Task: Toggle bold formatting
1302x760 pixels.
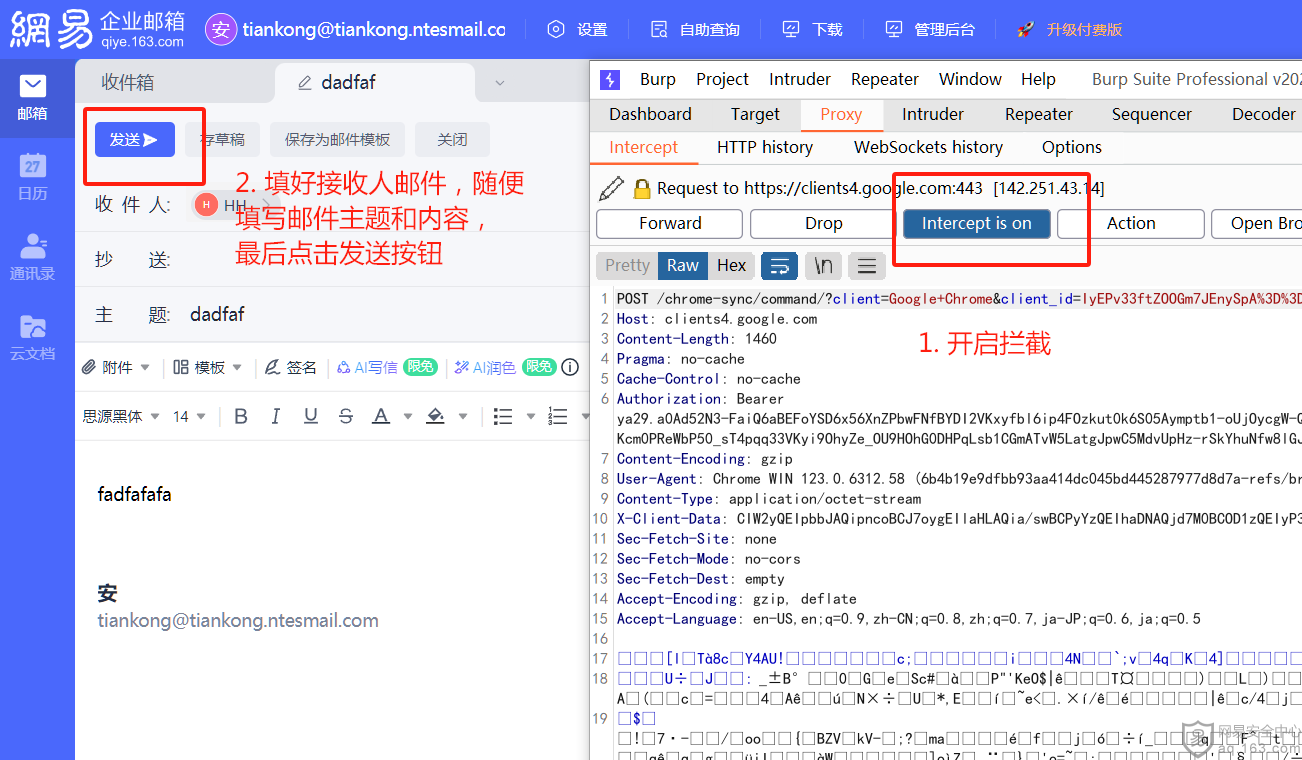Action: tap(240, 416)
